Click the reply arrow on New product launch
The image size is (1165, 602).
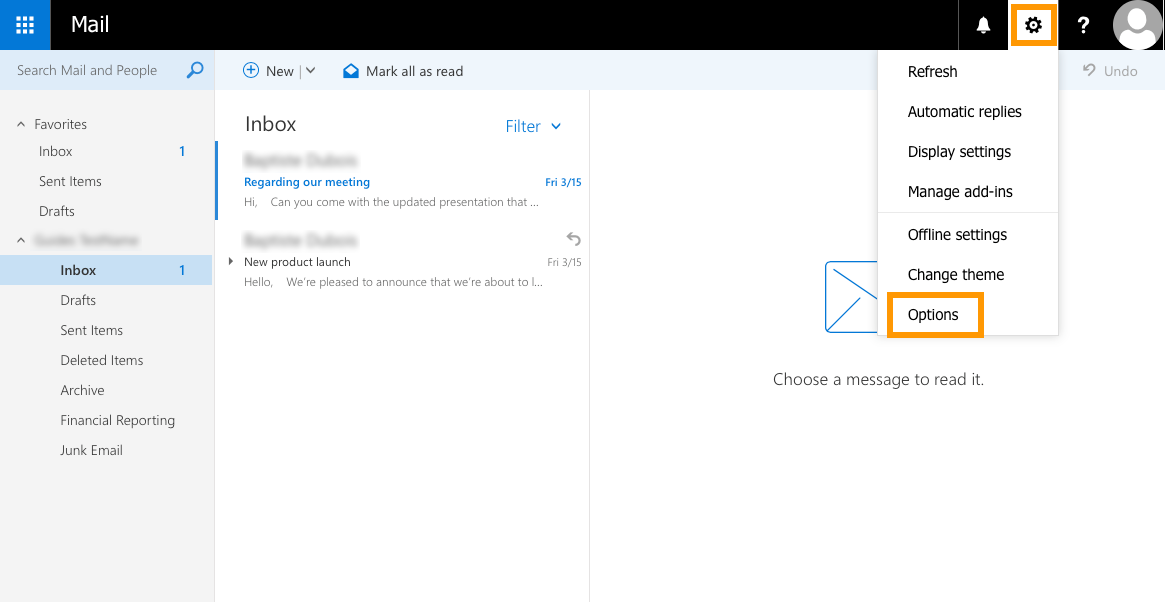[x=573, y=239]
